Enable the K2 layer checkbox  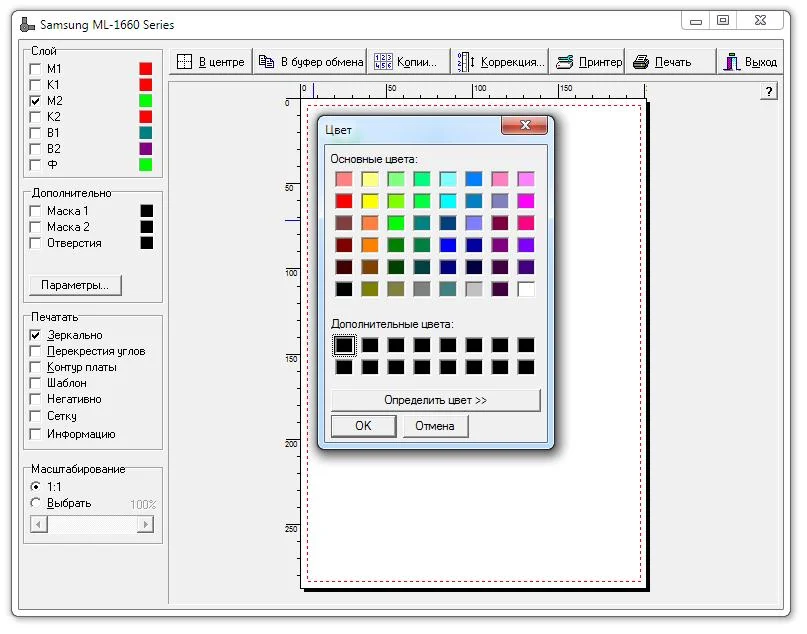[x=35, y=117]
